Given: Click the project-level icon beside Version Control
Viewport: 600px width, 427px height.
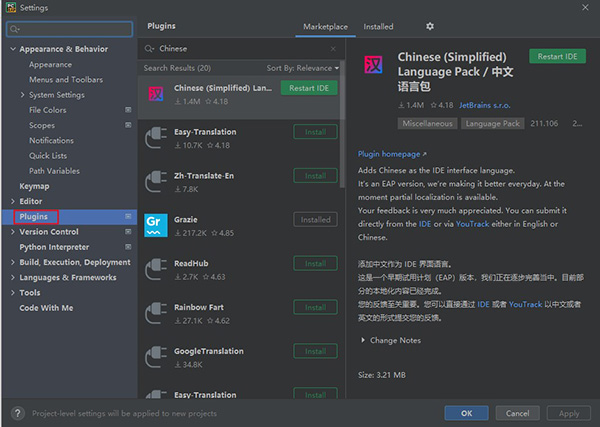Looking at the screenshot, I should [x=128, y=231].
